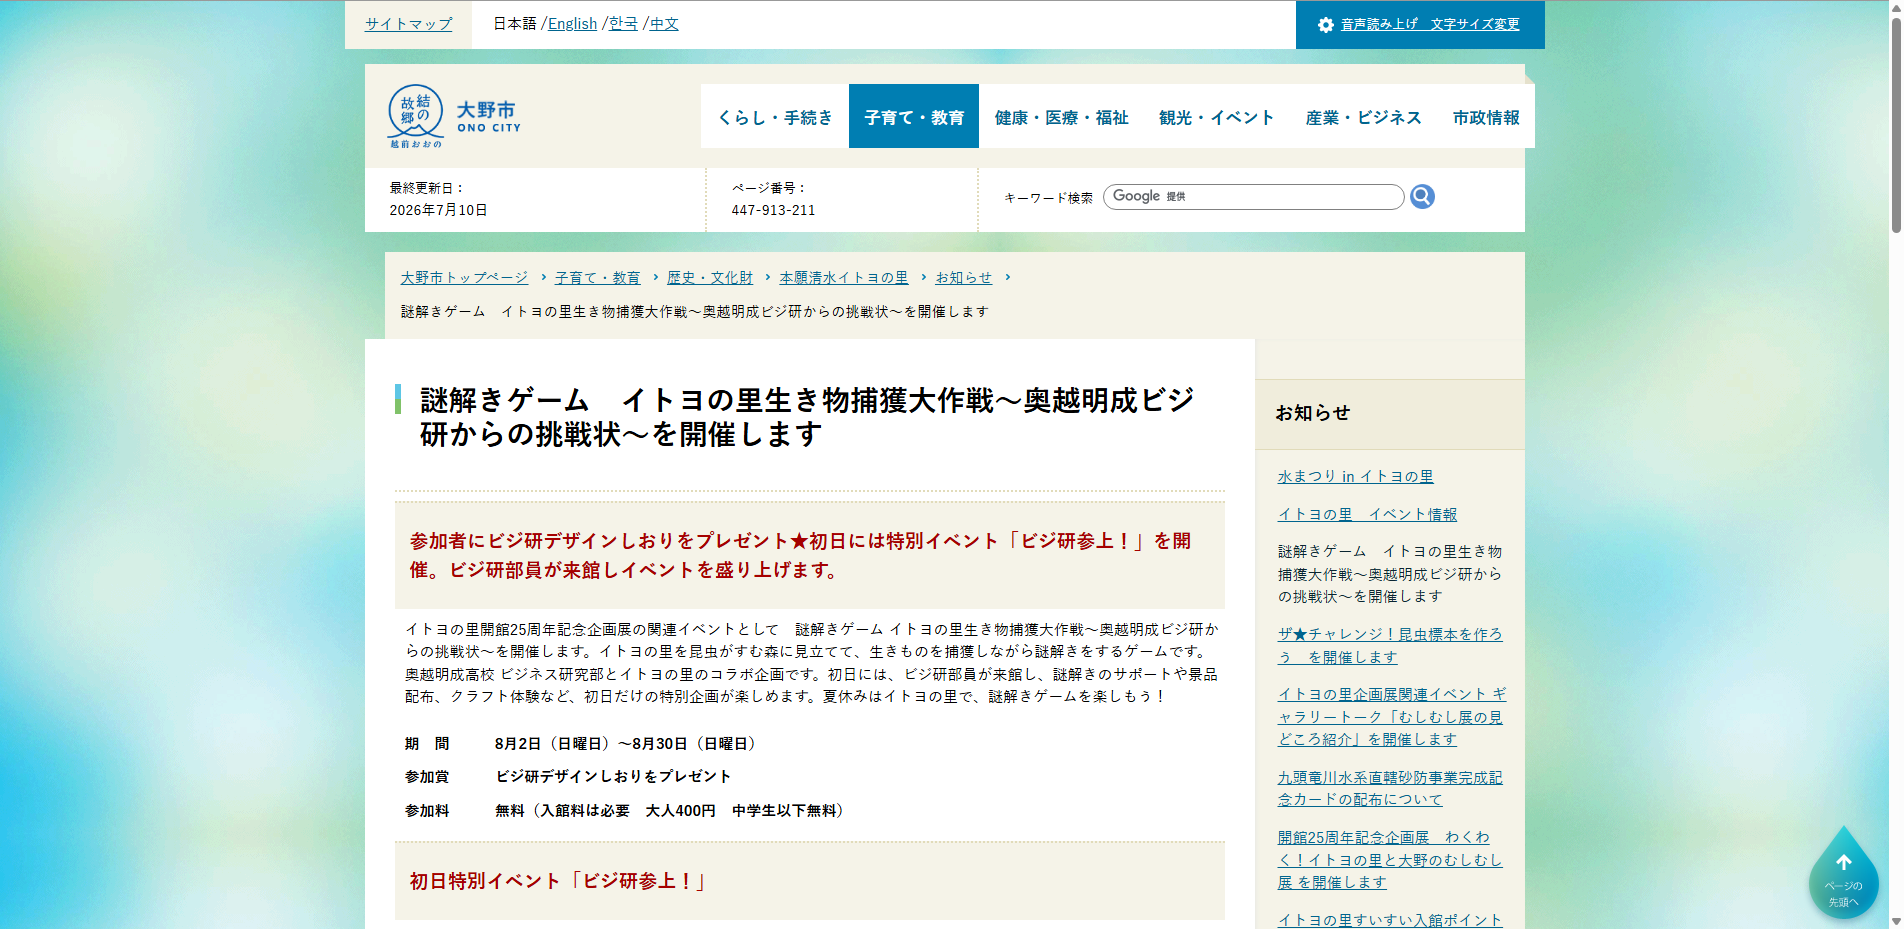The image size is (1904, 929).
Task: Open the 観光・イベント menu
Action: [1216, 117]
